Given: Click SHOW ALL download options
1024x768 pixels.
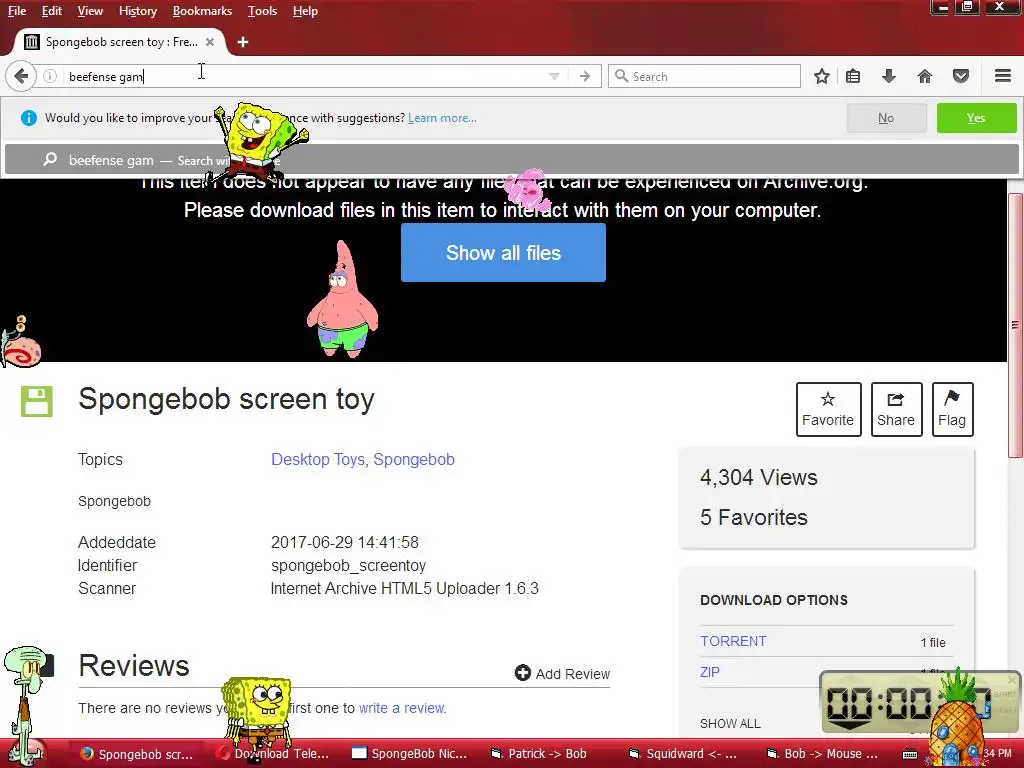Looking at the screenshot, I should (730, 724).
